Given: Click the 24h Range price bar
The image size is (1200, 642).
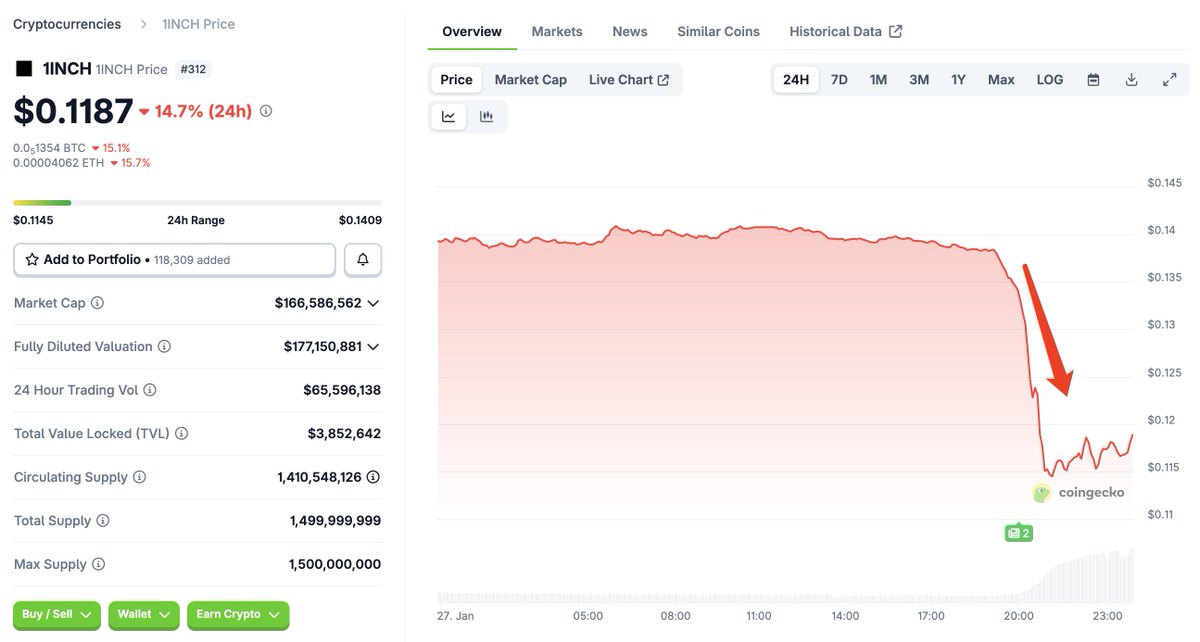Looking at the screenshot, I should coord(197,203).
